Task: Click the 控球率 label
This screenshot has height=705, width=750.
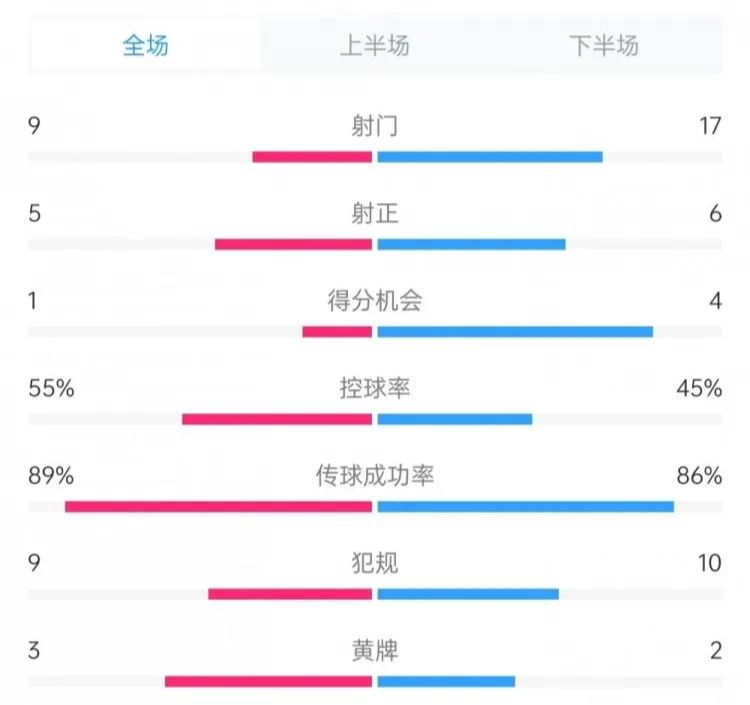Action: pyautogui.click(x=375, y=388)
